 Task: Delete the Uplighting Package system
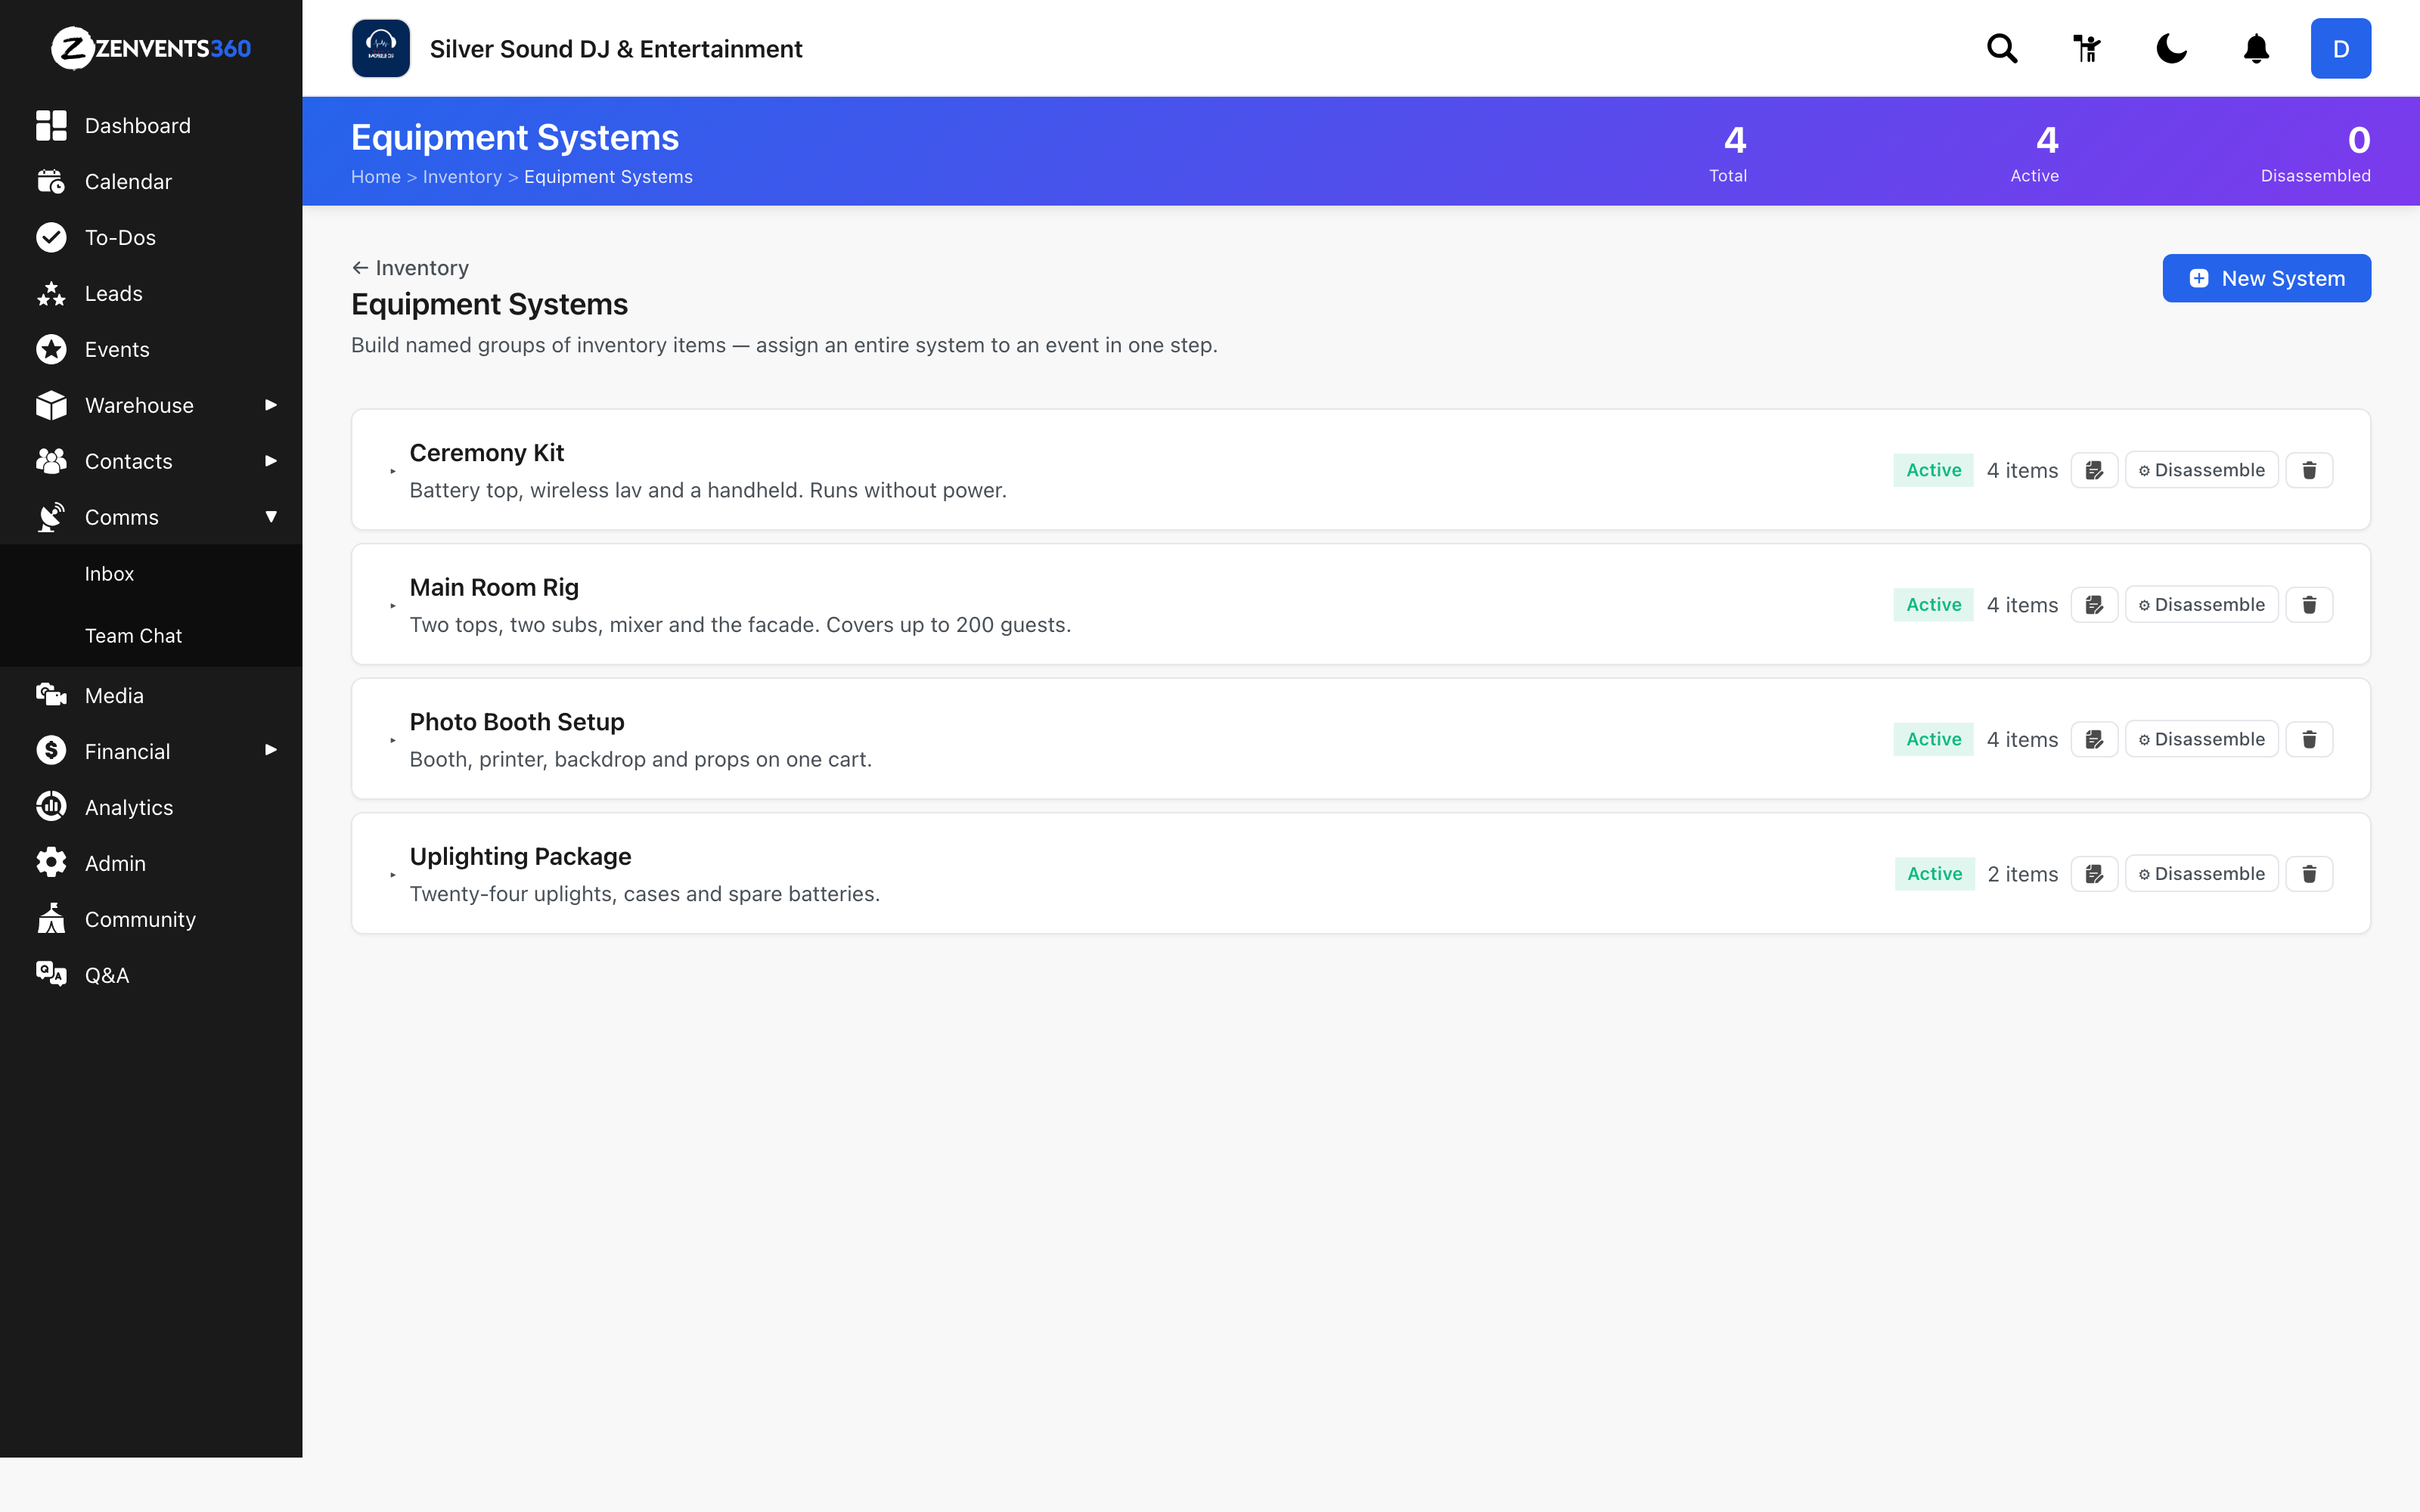tap(2309, 874)
